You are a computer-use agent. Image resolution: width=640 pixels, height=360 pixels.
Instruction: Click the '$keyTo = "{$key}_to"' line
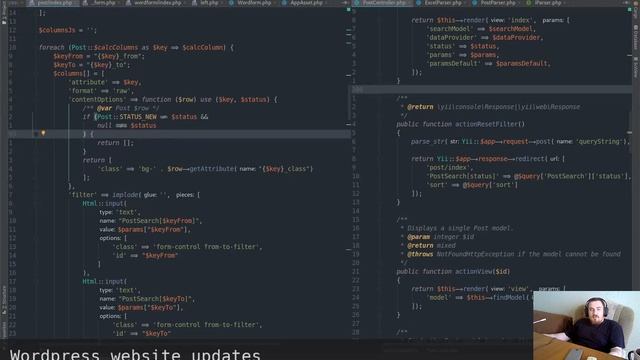tap(91, 65)
